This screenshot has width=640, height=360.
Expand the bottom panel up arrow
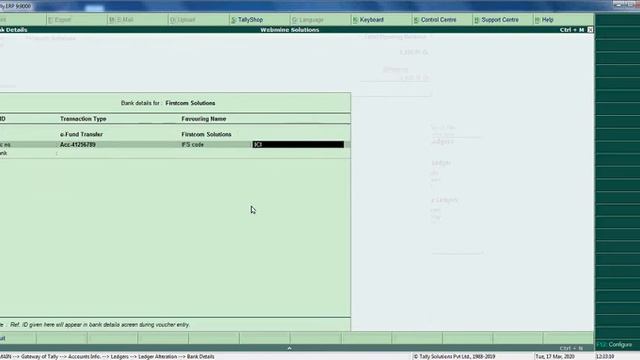[289, 348]
